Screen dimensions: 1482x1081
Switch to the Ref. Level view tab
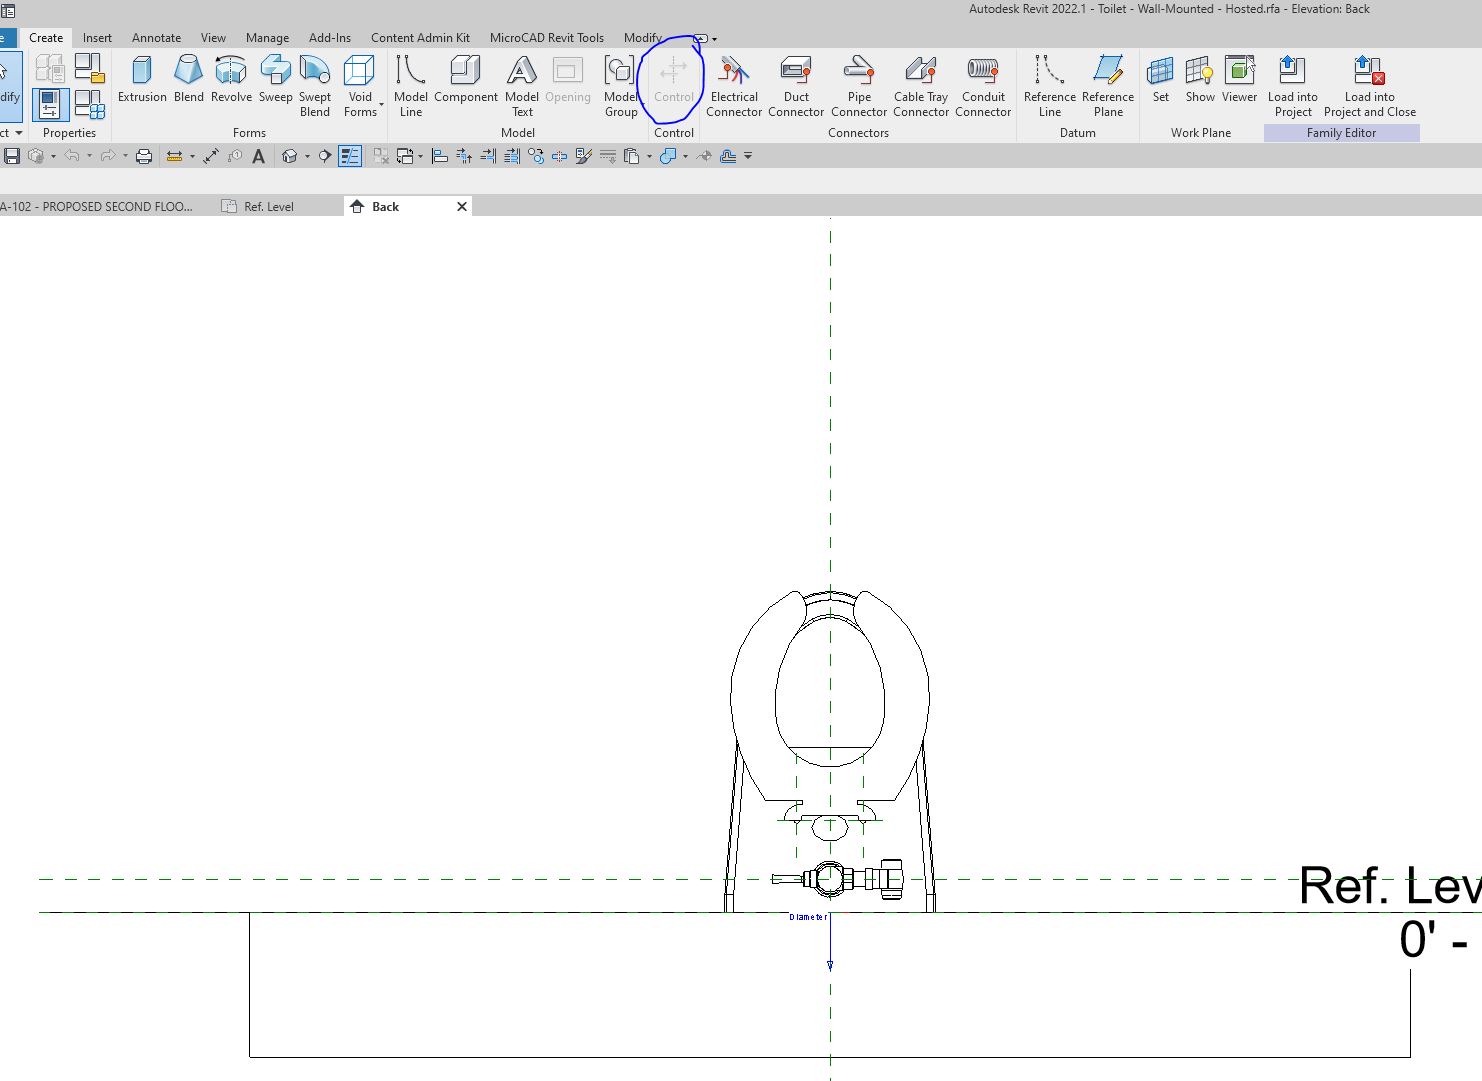[268, 206]
